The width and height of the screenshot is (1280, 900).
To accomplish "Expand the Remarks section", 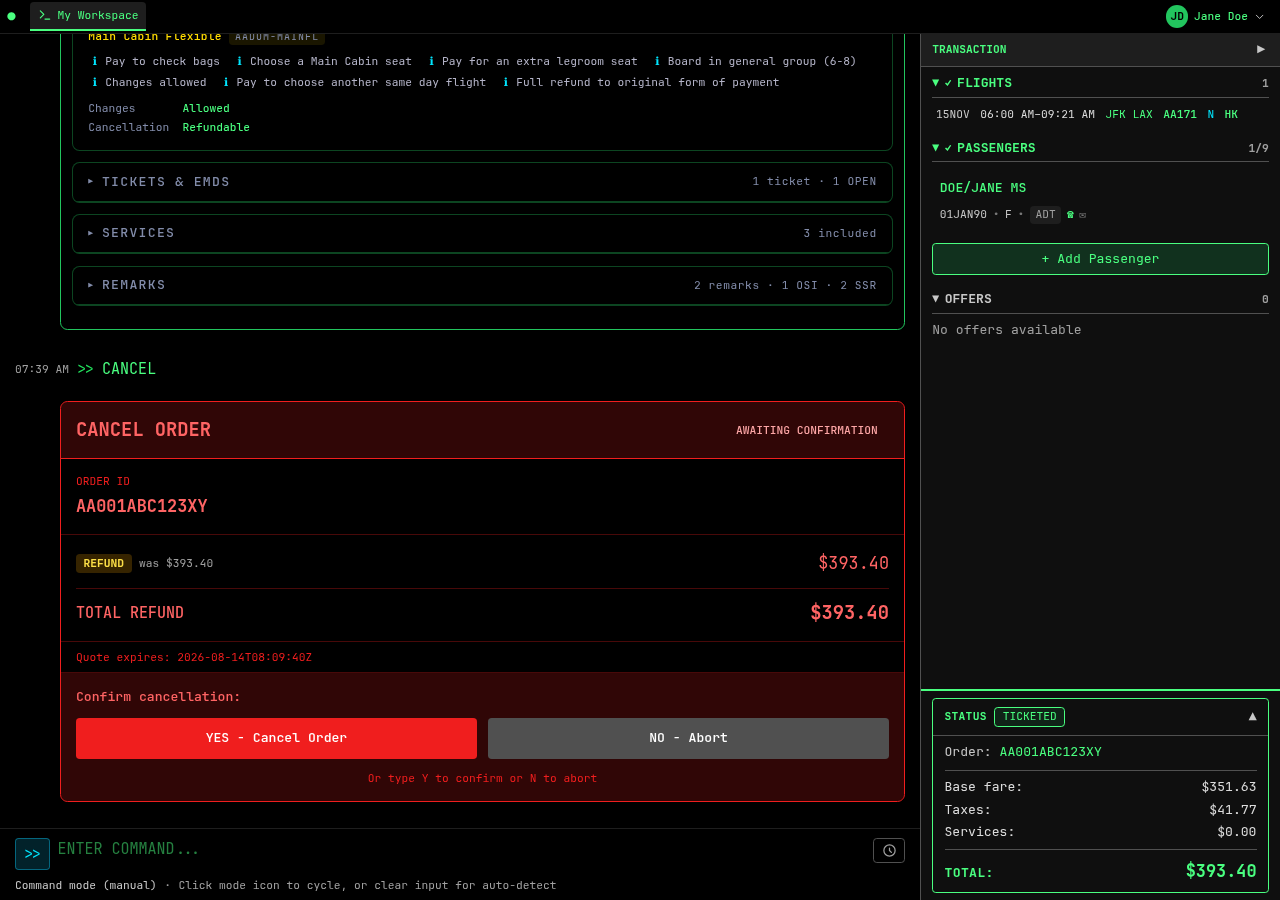I will [482, 285].
